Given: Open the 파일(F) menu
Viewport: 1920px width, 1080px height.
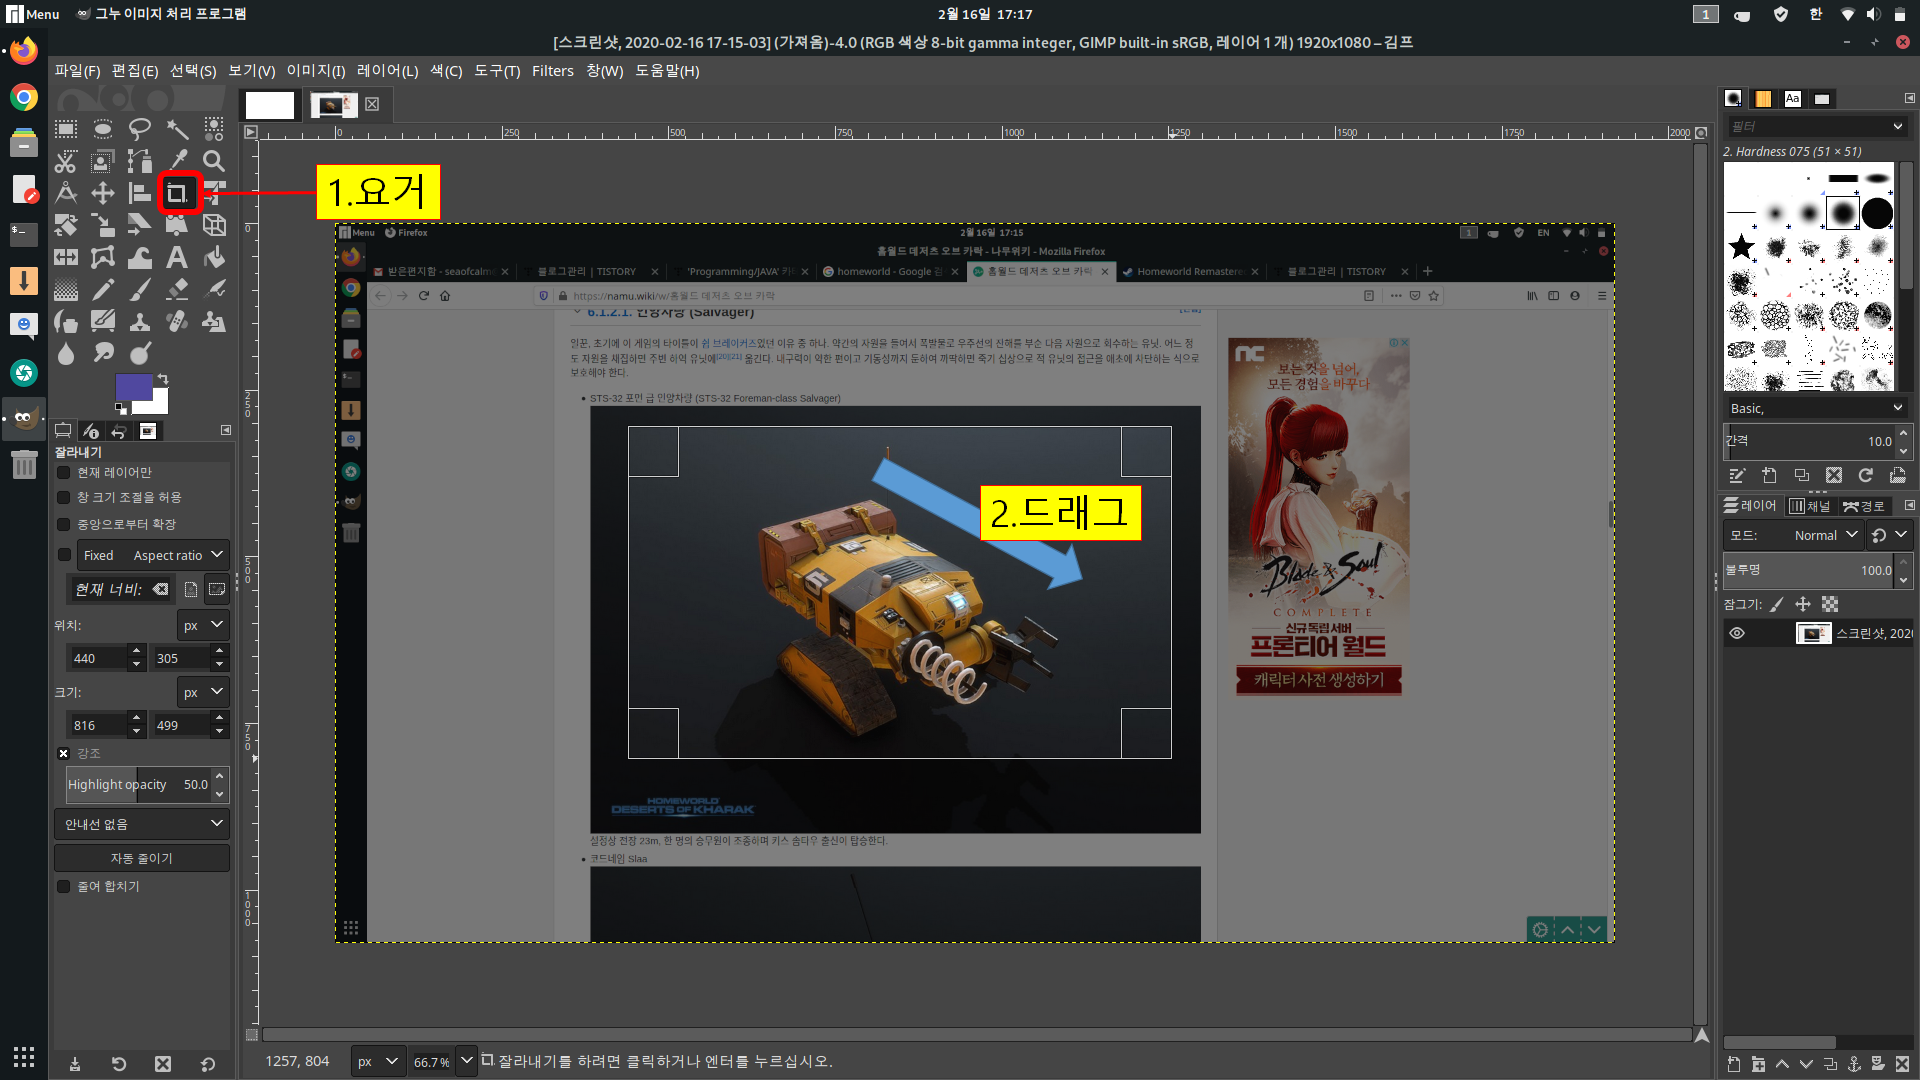Looking at the screenshot, I should coord(77,71).
